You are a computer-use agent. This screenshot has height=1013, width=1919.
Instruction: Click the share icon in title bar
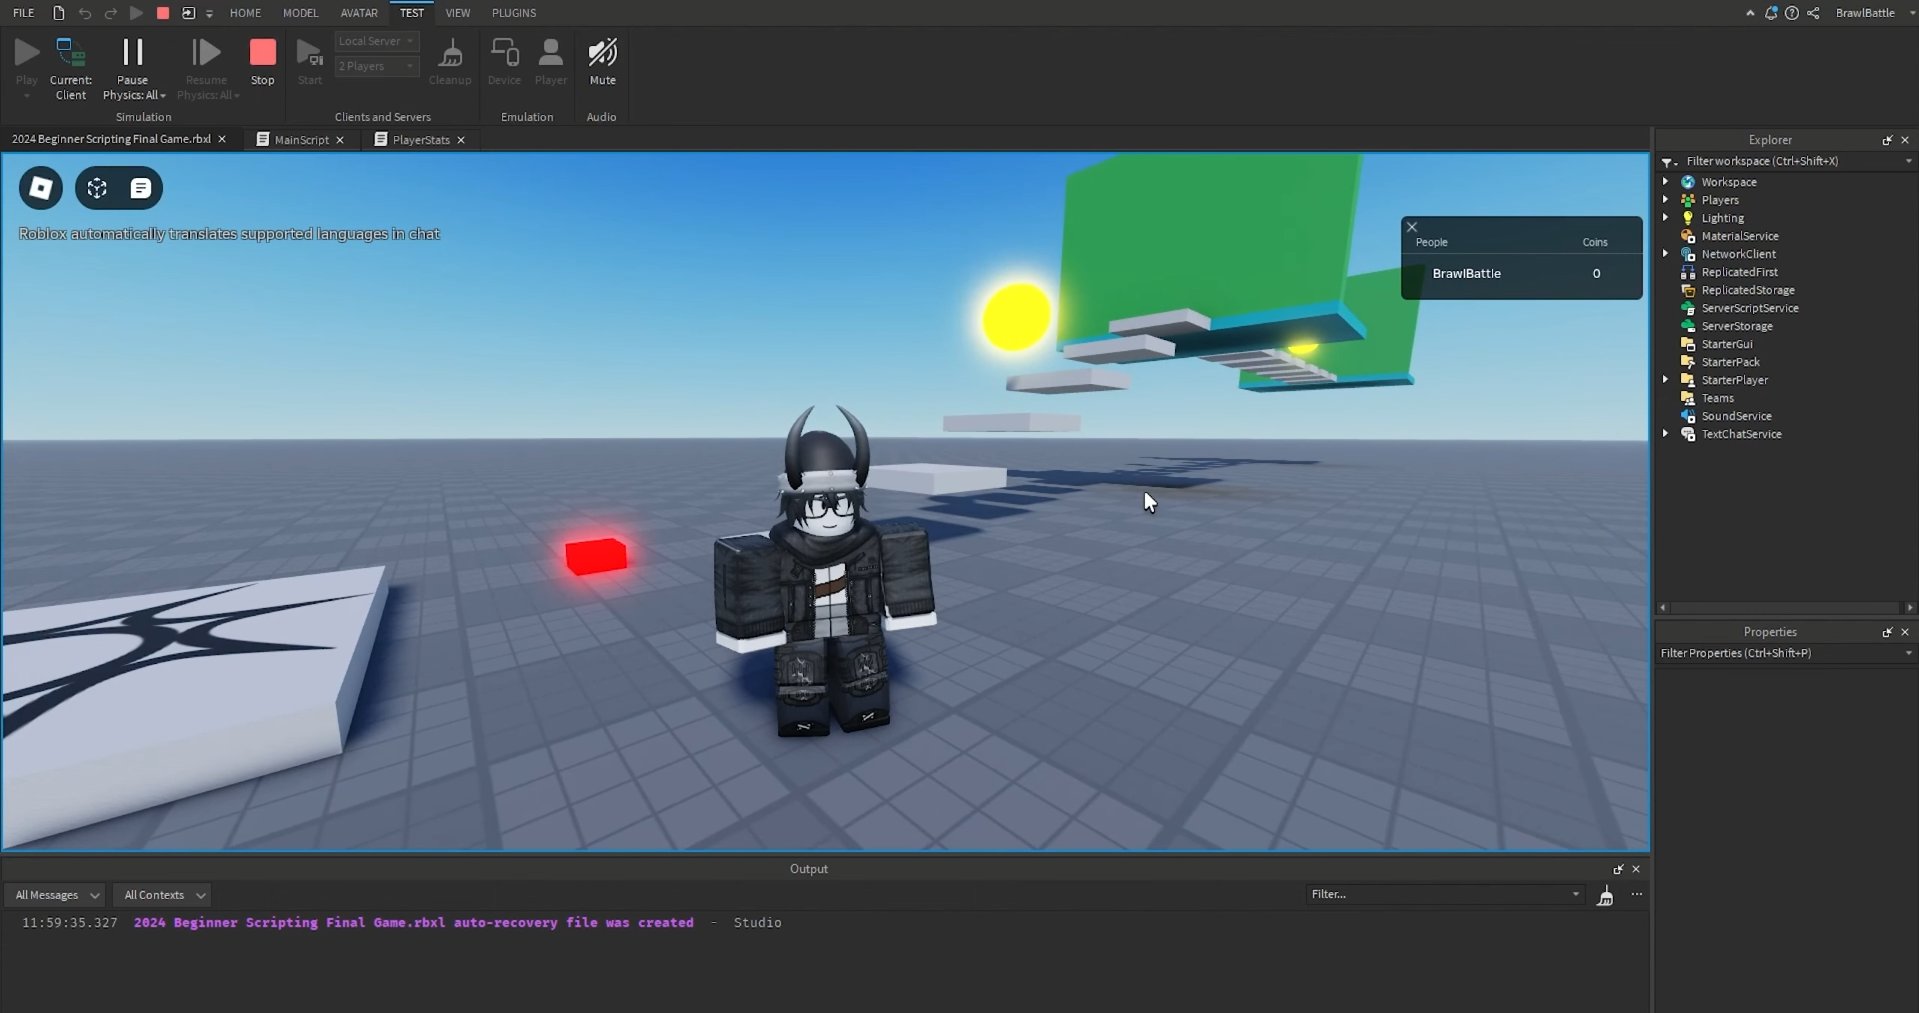1814,13
